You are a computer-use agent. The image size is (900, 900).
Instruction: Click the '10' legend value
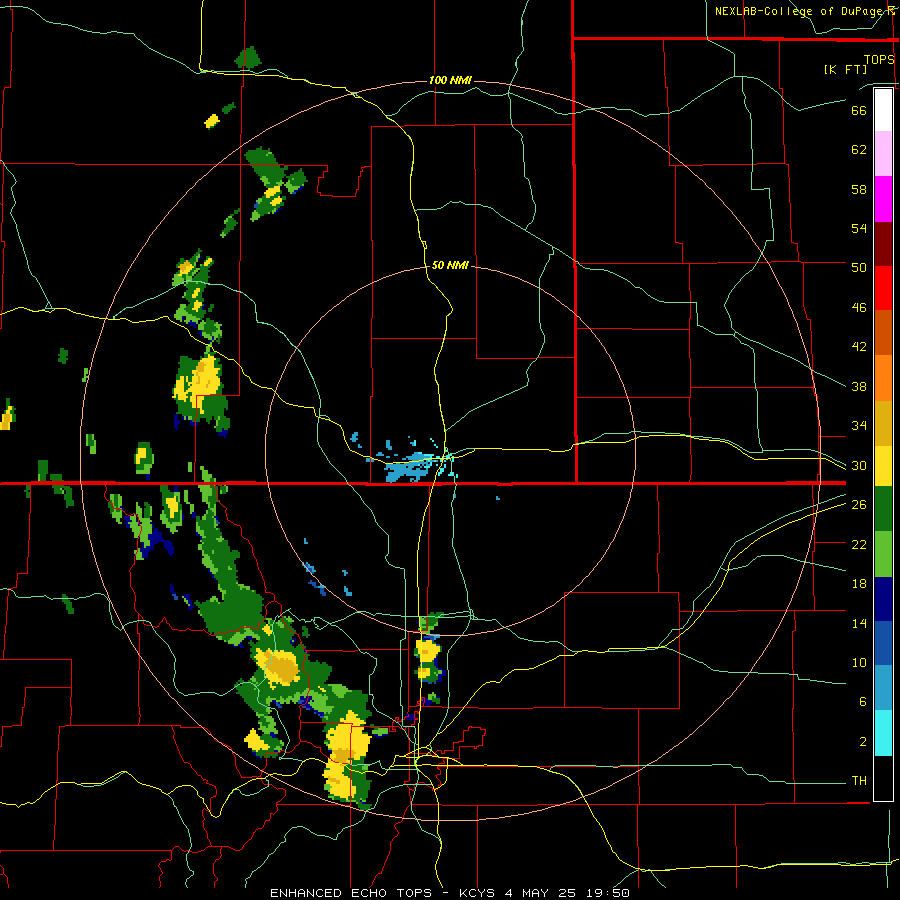click(x=859, y=662)
